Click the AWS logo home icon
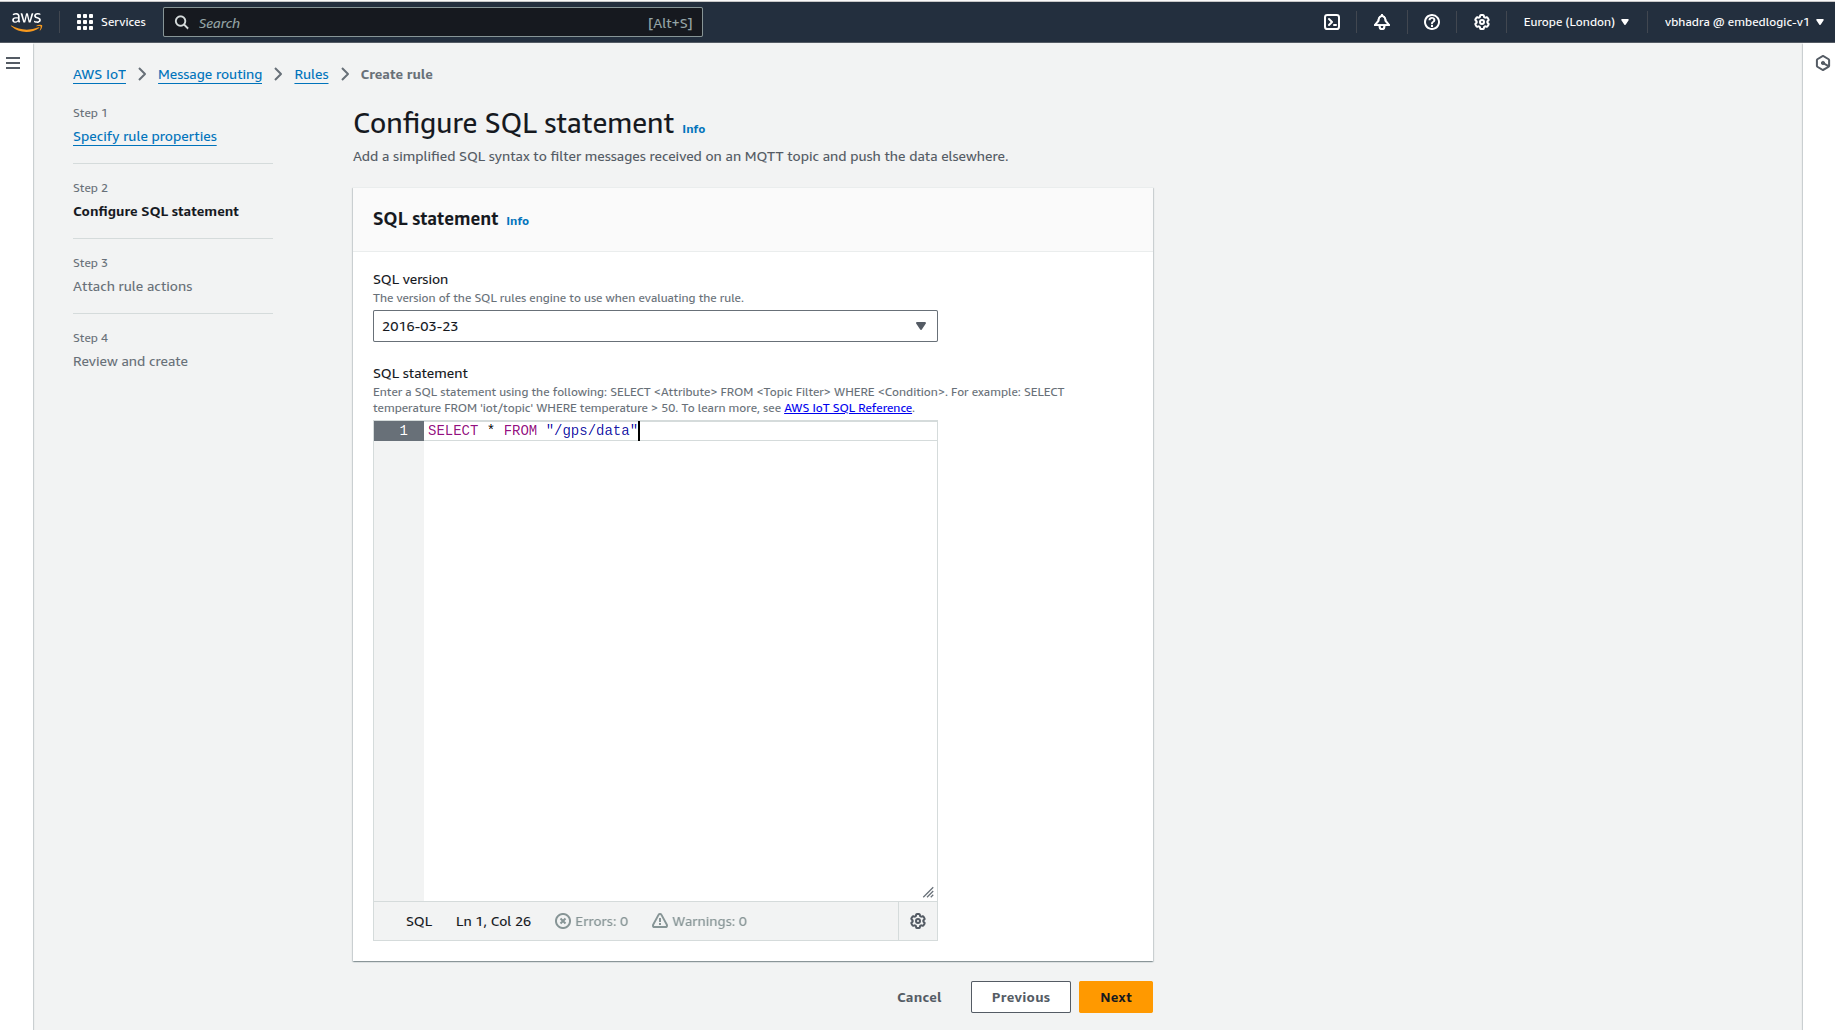 tap(27, 22)
